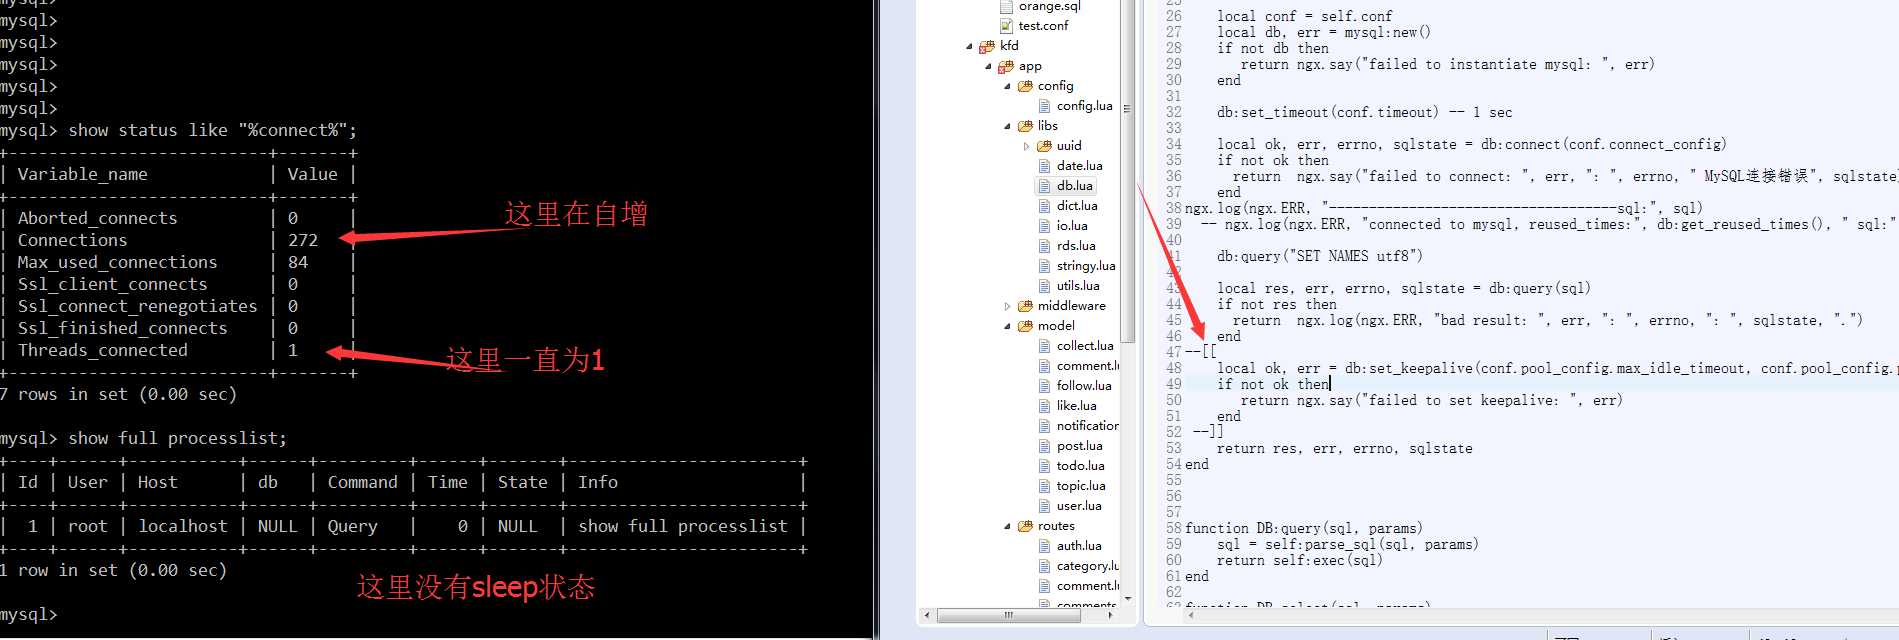The height and width of the screenshot is (640, 1899).
Task: Open the utils.lua file icon
Action: click(x=1045, y=286)
